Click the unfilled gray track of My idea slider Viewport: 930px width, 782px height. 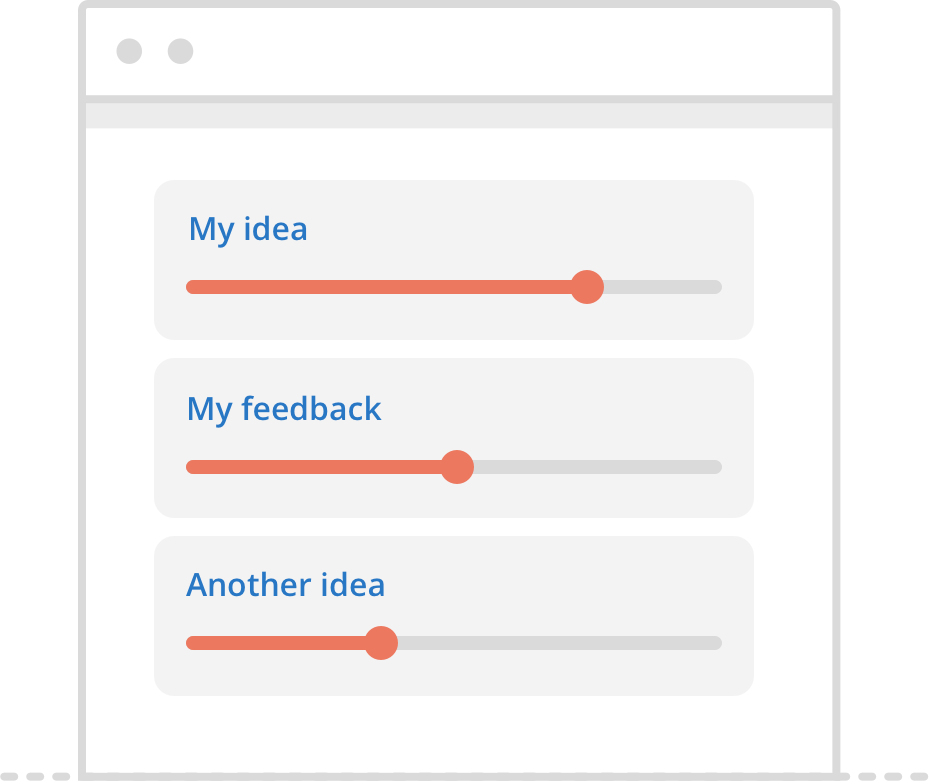(x=663, y=287)
